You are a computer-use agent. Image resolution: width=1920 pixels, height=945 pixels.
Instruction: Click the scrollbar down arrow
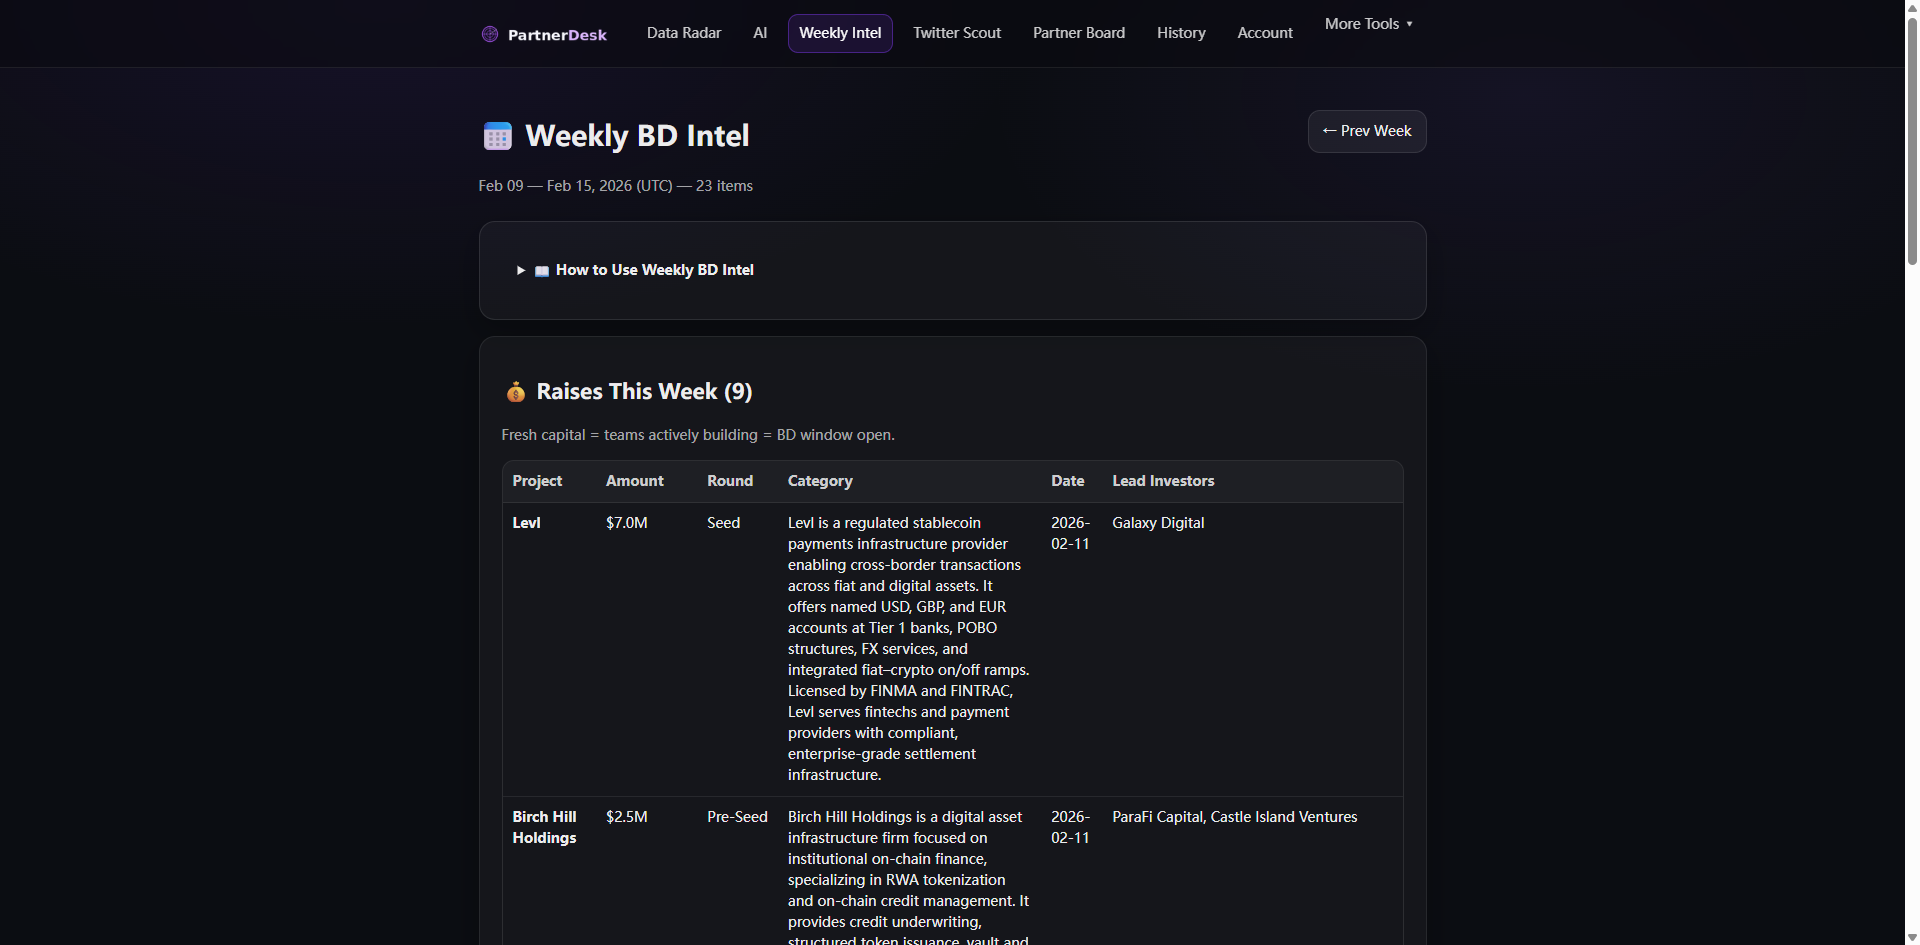pyautogui.click(x=1912, y=937)
